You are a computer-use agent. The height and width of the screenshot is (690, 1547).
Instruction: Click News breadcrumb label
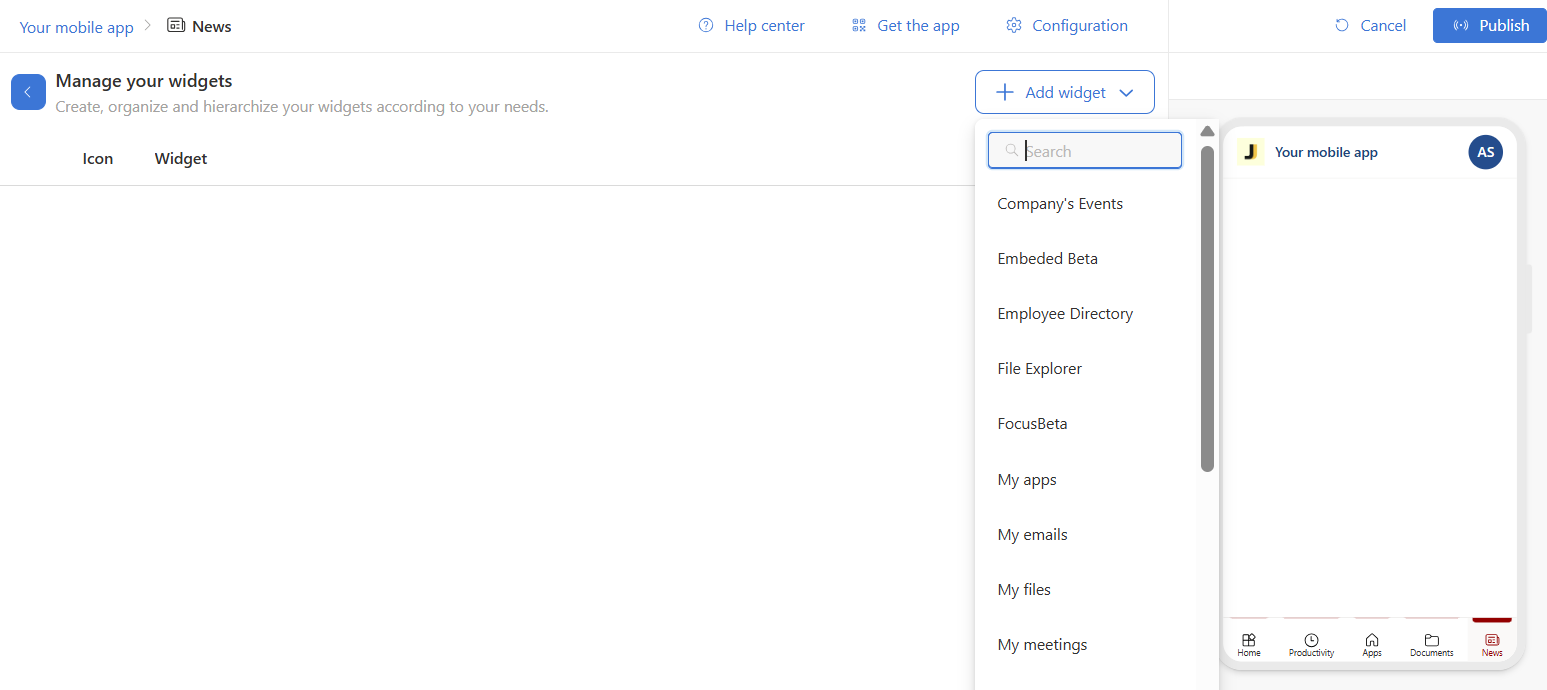pos(212,27)
